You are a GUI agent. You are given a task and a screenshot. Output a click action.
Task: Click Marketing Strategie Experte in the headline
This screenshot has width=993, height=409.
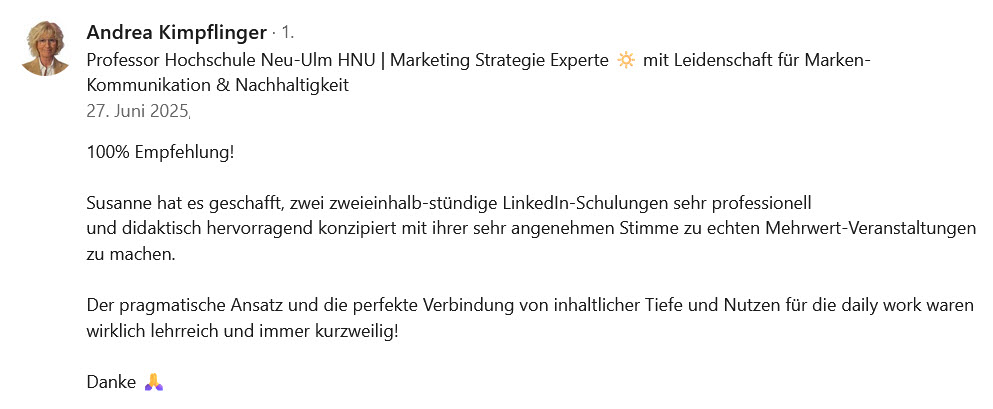pos(500,61)
